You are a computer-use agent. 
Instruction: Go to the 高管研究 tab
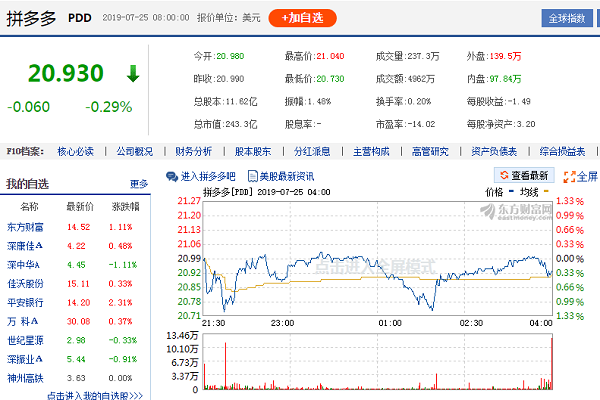coord(430,152)
